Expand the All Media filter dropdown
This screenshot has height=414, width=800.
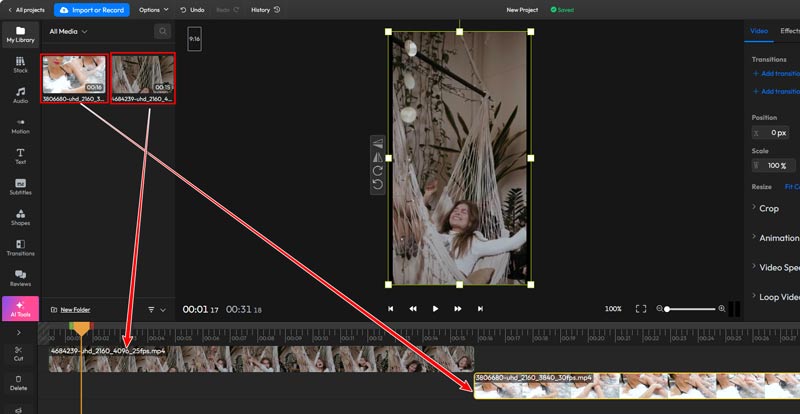point(68,32)
